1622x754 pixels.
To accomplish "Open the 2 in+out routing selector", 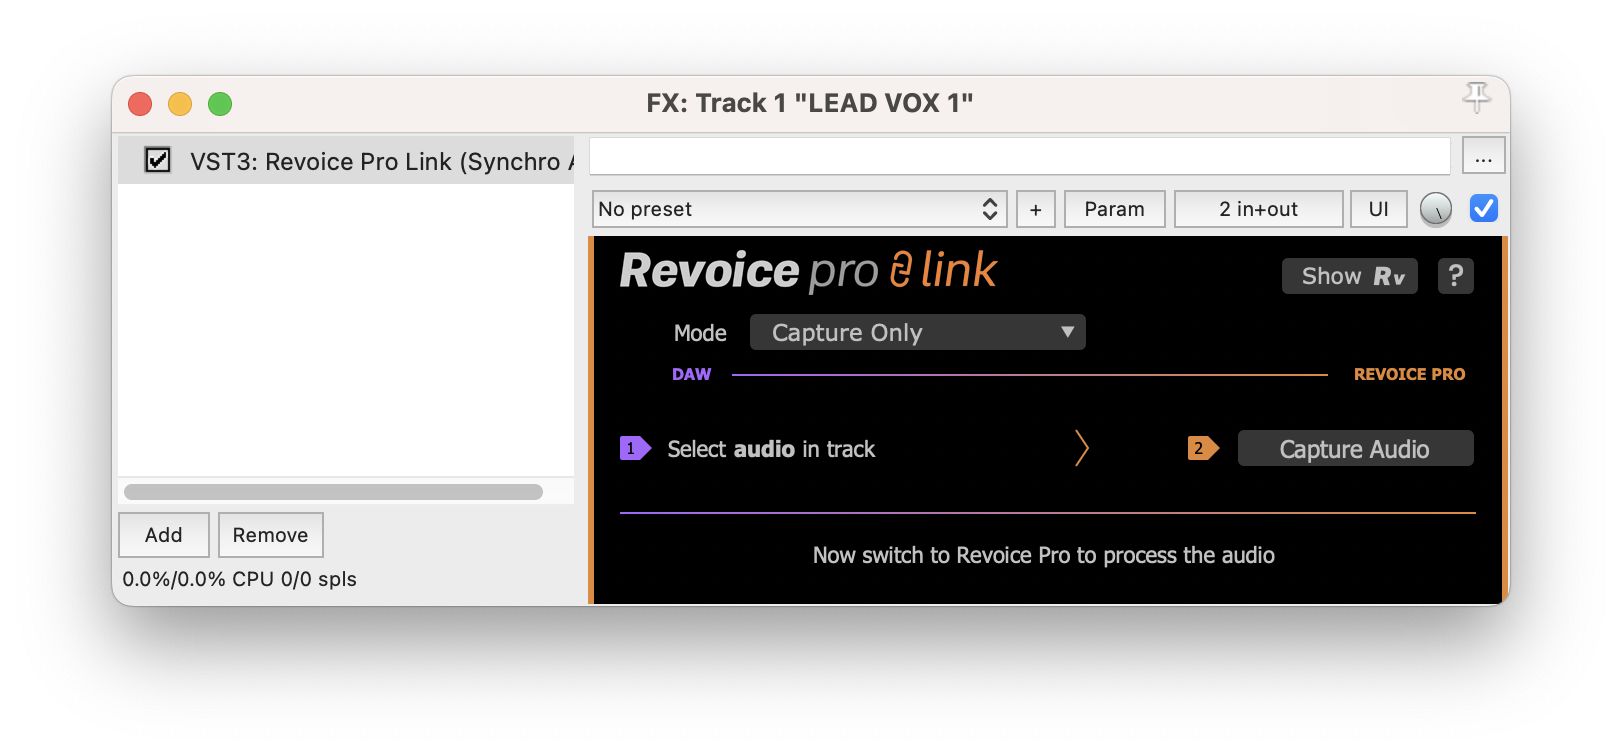I will 1258,209.
